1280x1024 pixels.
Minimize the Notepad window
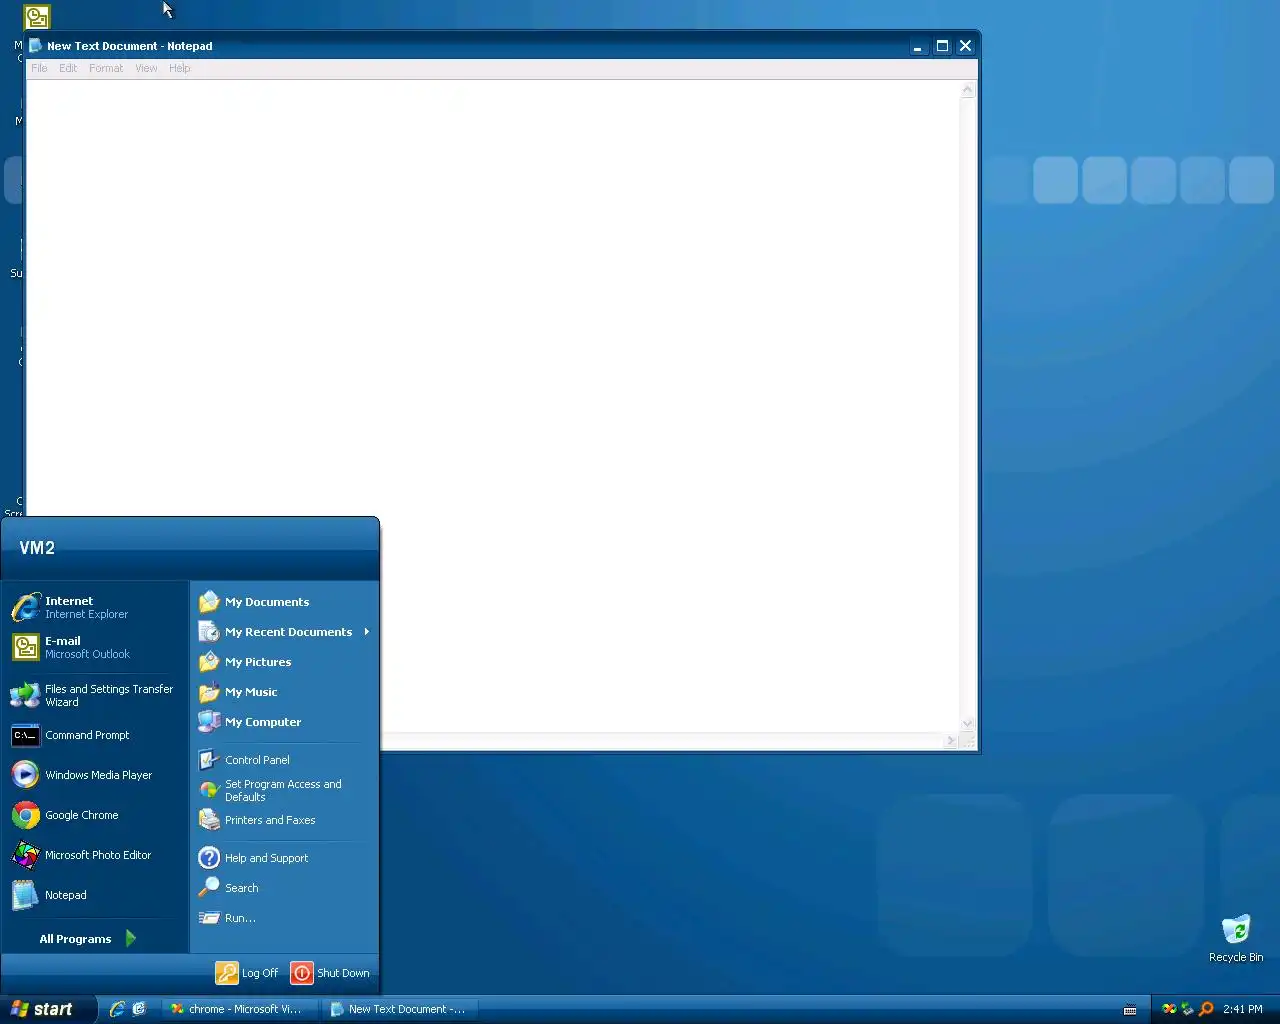(x=918, y=46)
